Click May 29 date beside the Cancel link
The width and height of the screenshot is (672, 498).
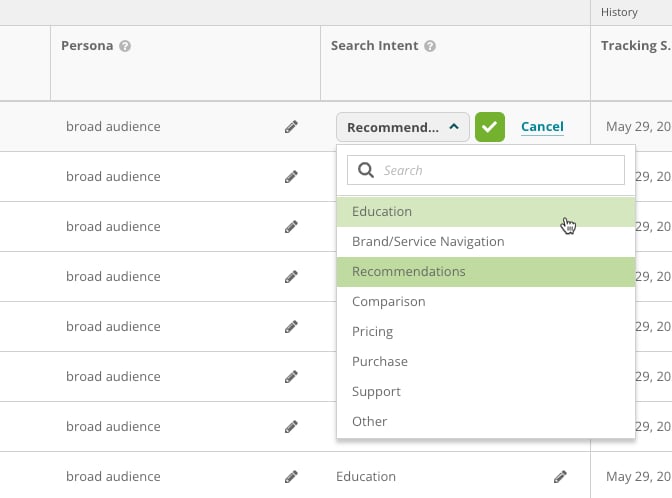pos(639,127)
